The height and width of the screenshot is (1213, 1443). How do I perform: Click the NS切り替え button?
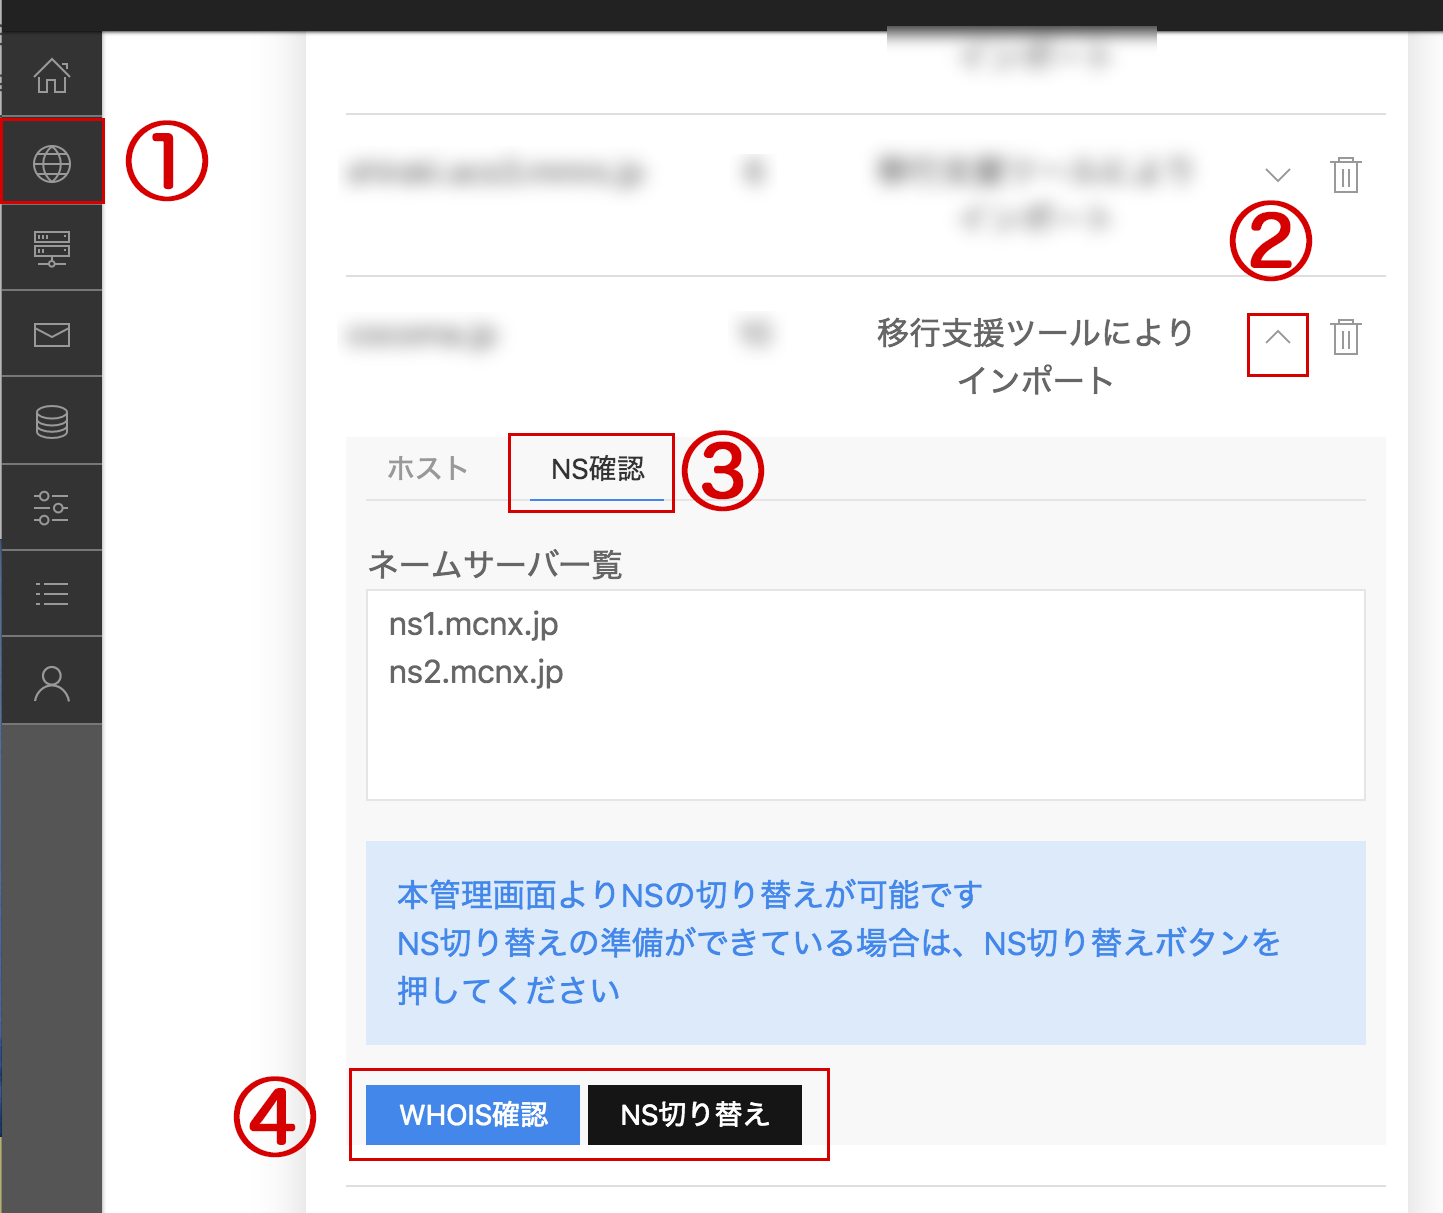click(695, 1114)
